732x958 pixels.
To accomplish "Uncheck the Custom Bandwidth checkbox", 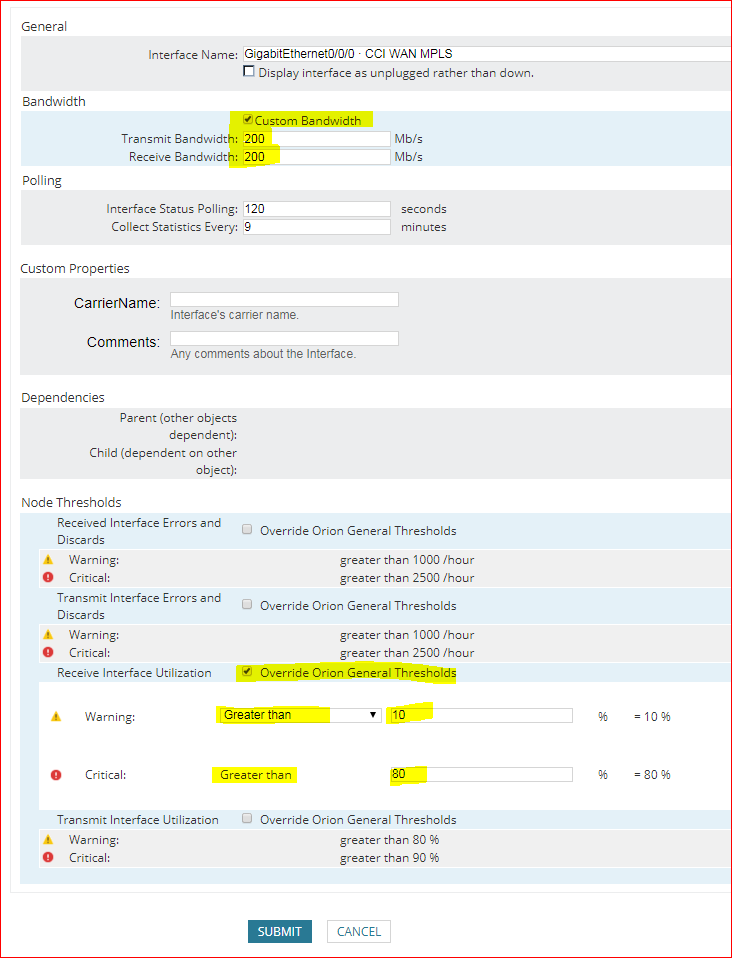I will [x=248, y=119].
